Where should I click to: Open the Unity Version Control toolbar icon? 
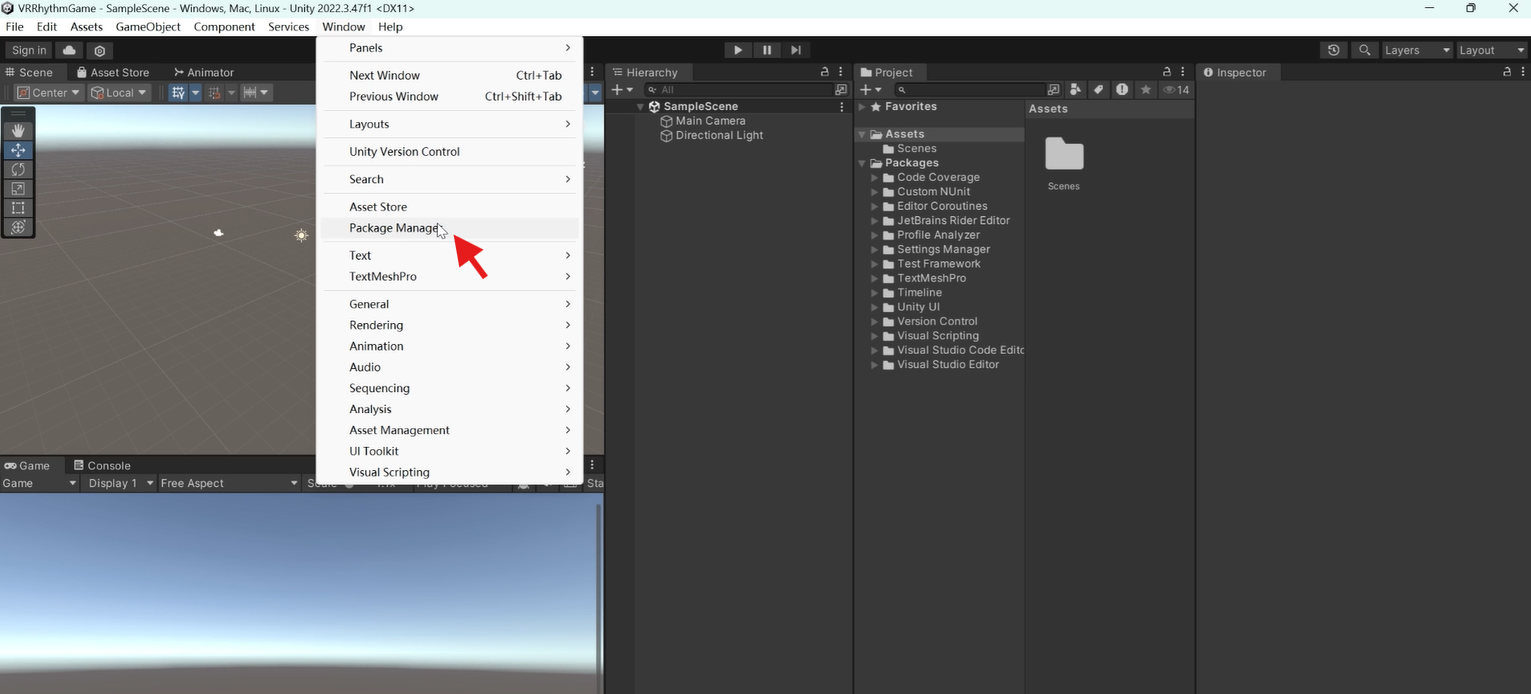point(99,50)
